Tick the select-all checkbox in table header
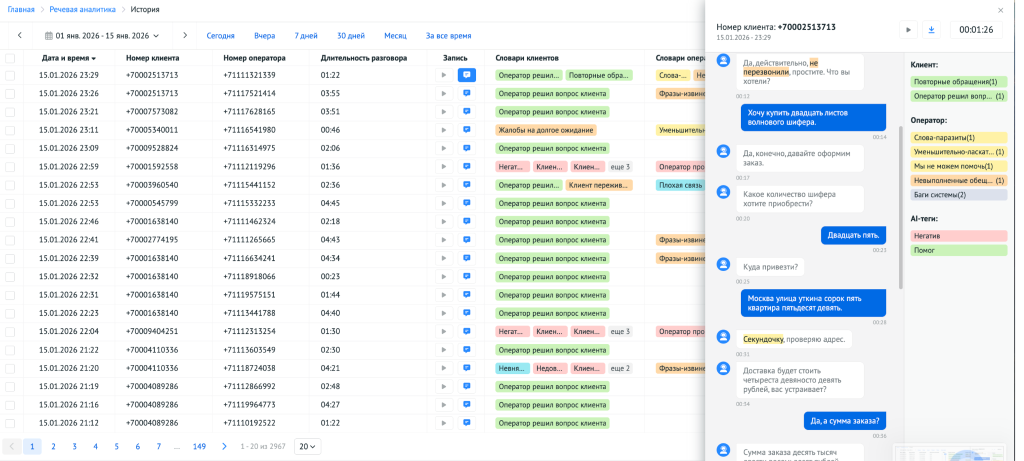The image size is (1024, 461). coord(10,58)
